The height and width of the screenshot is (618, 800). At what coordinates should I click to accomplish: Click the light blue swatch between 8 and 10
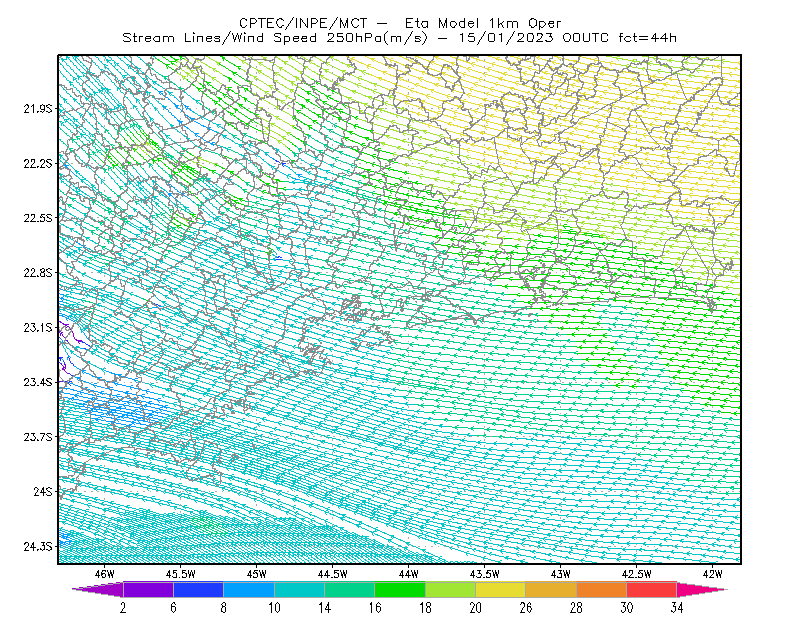(249, 589)
